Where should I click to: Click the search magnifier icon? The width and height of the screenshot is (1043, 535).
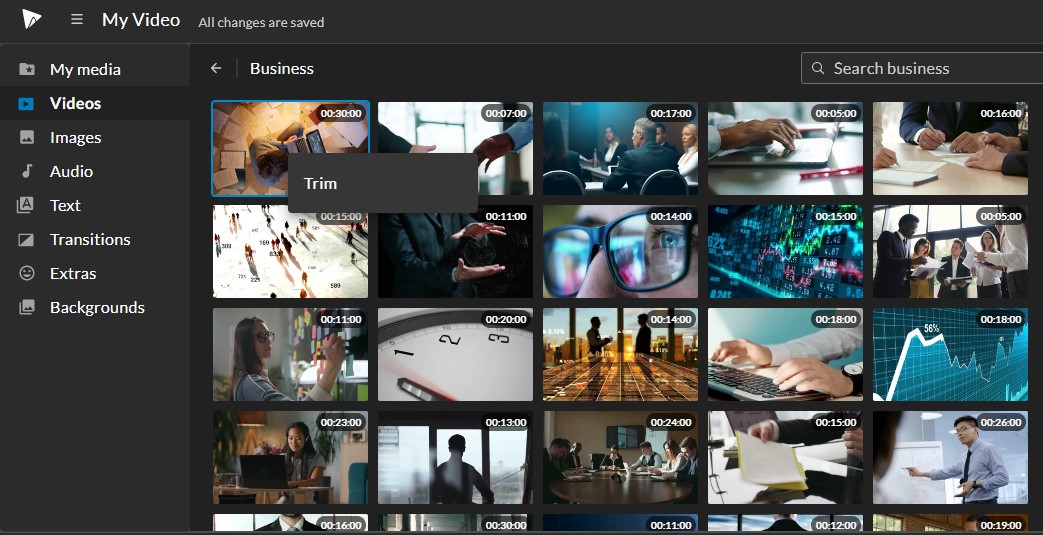point(818,68)
